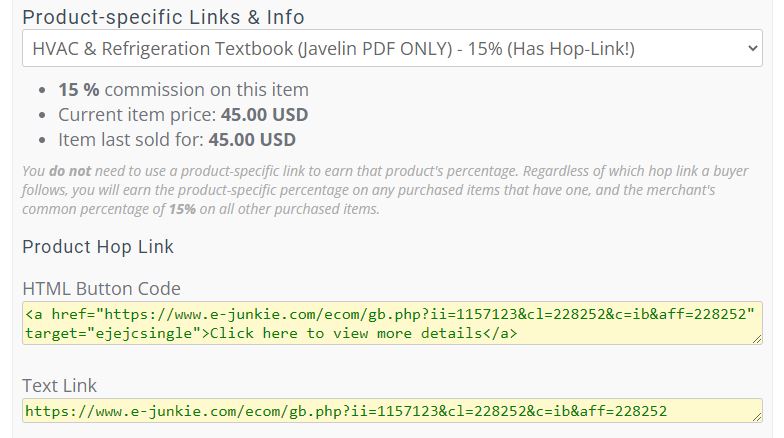The width and height of the screenshot is (784, 438).
Task: Click the "HTML Button Code" label
Action: click(x=102, y=288)
